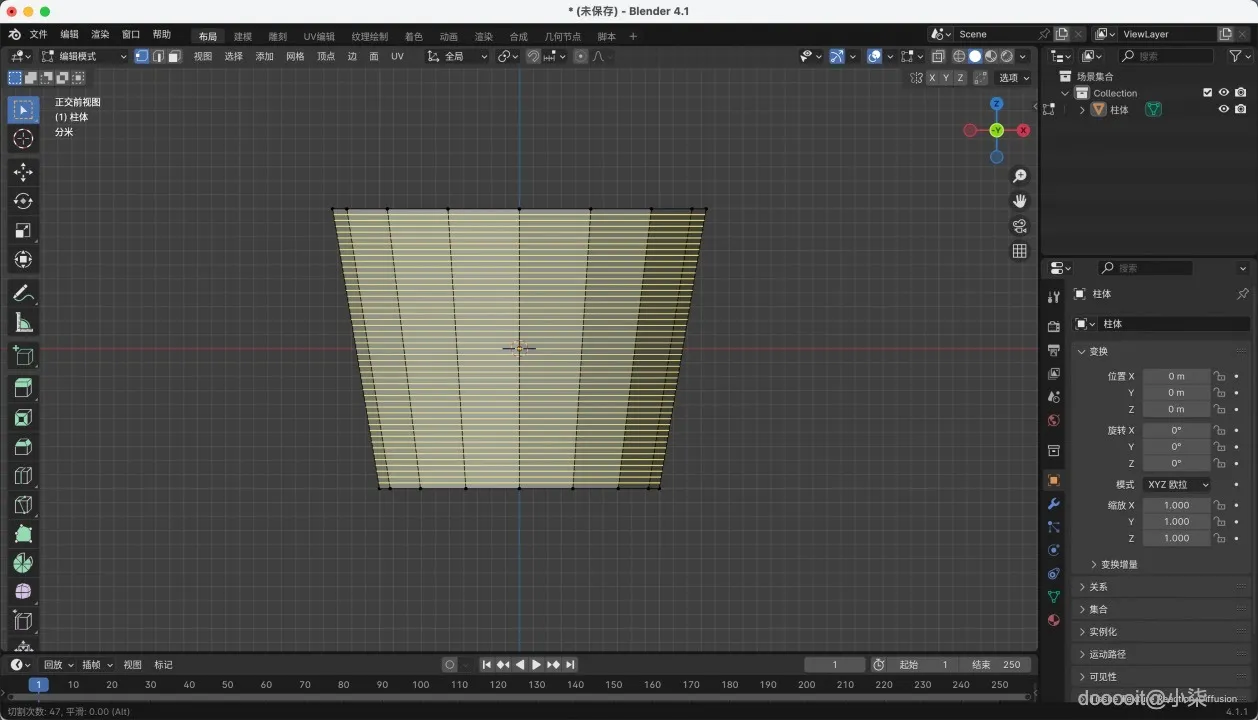The width and height of the screenshot is (1258, 720).
Task: Switch to orthographic grid view icon
Action: (x=1019, y=251)
